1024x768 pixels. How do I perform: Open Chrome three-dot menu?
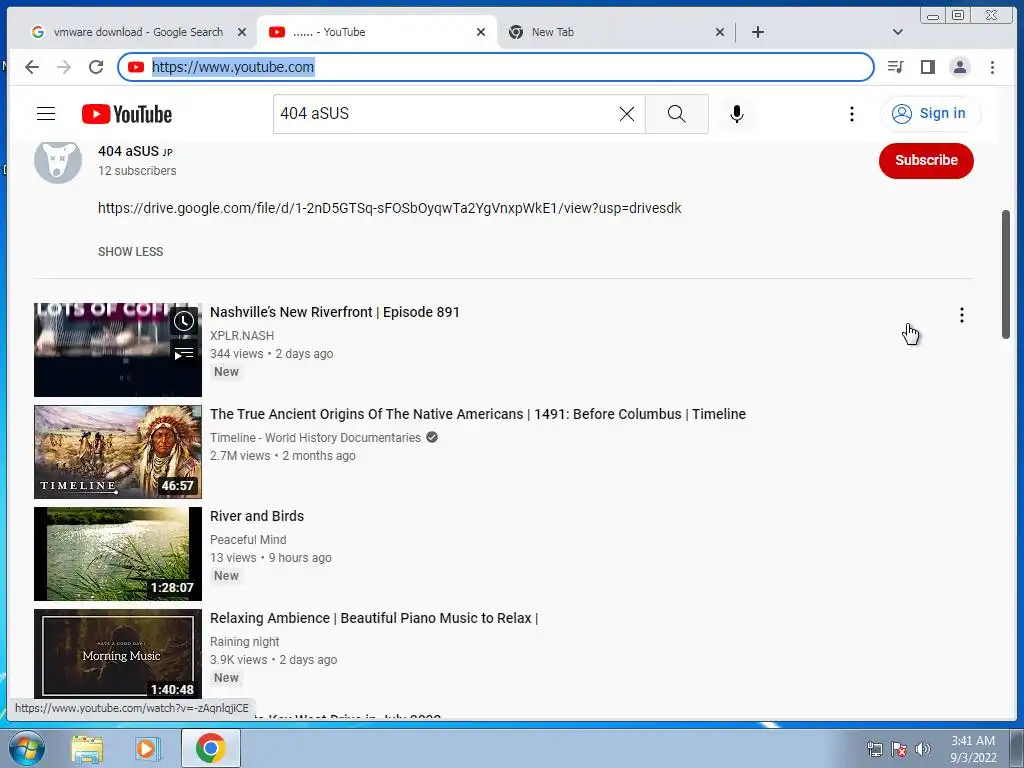point(992,67)
